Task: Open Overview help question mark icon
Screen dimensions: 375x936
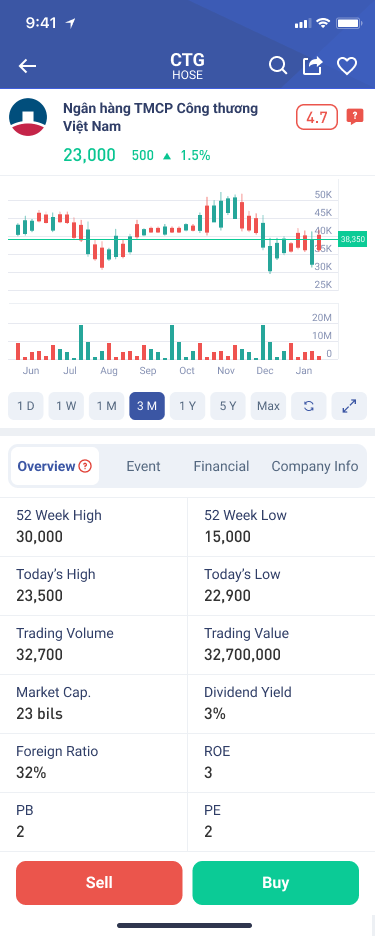Action: (85, 466)
